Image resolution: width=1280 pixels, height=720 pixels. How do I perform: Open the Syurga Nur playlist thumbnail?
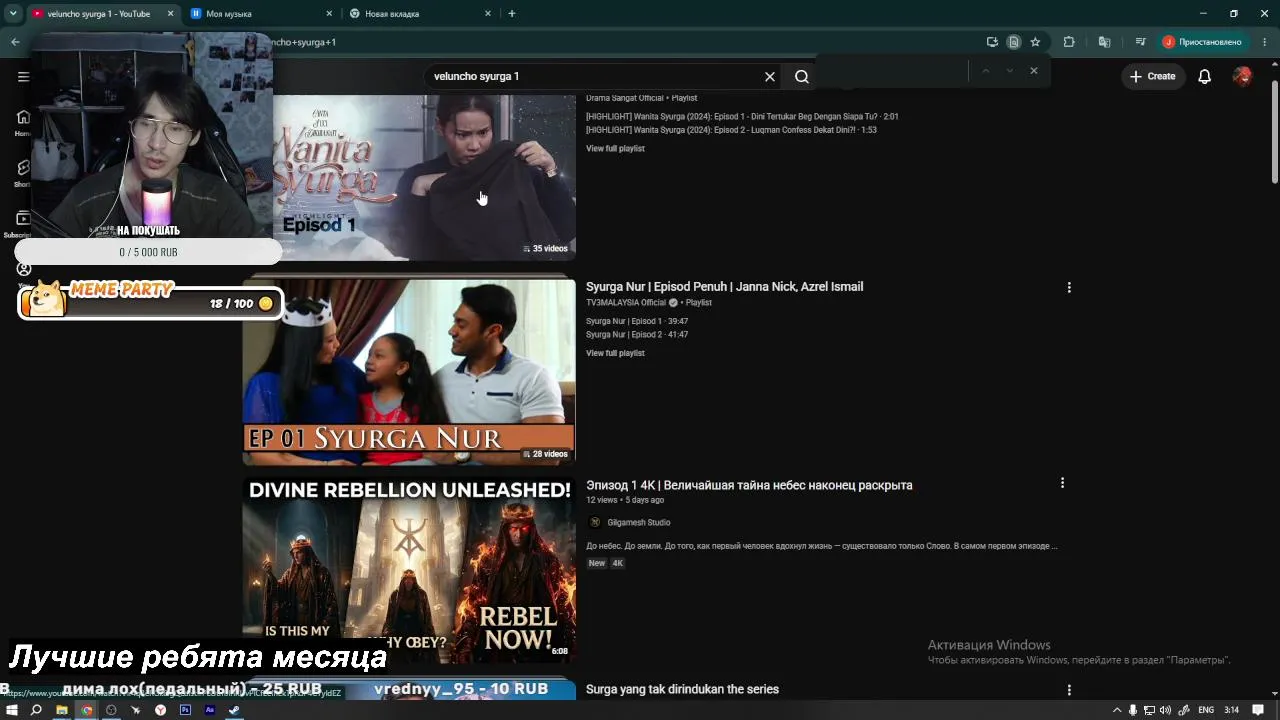[409, 372]
